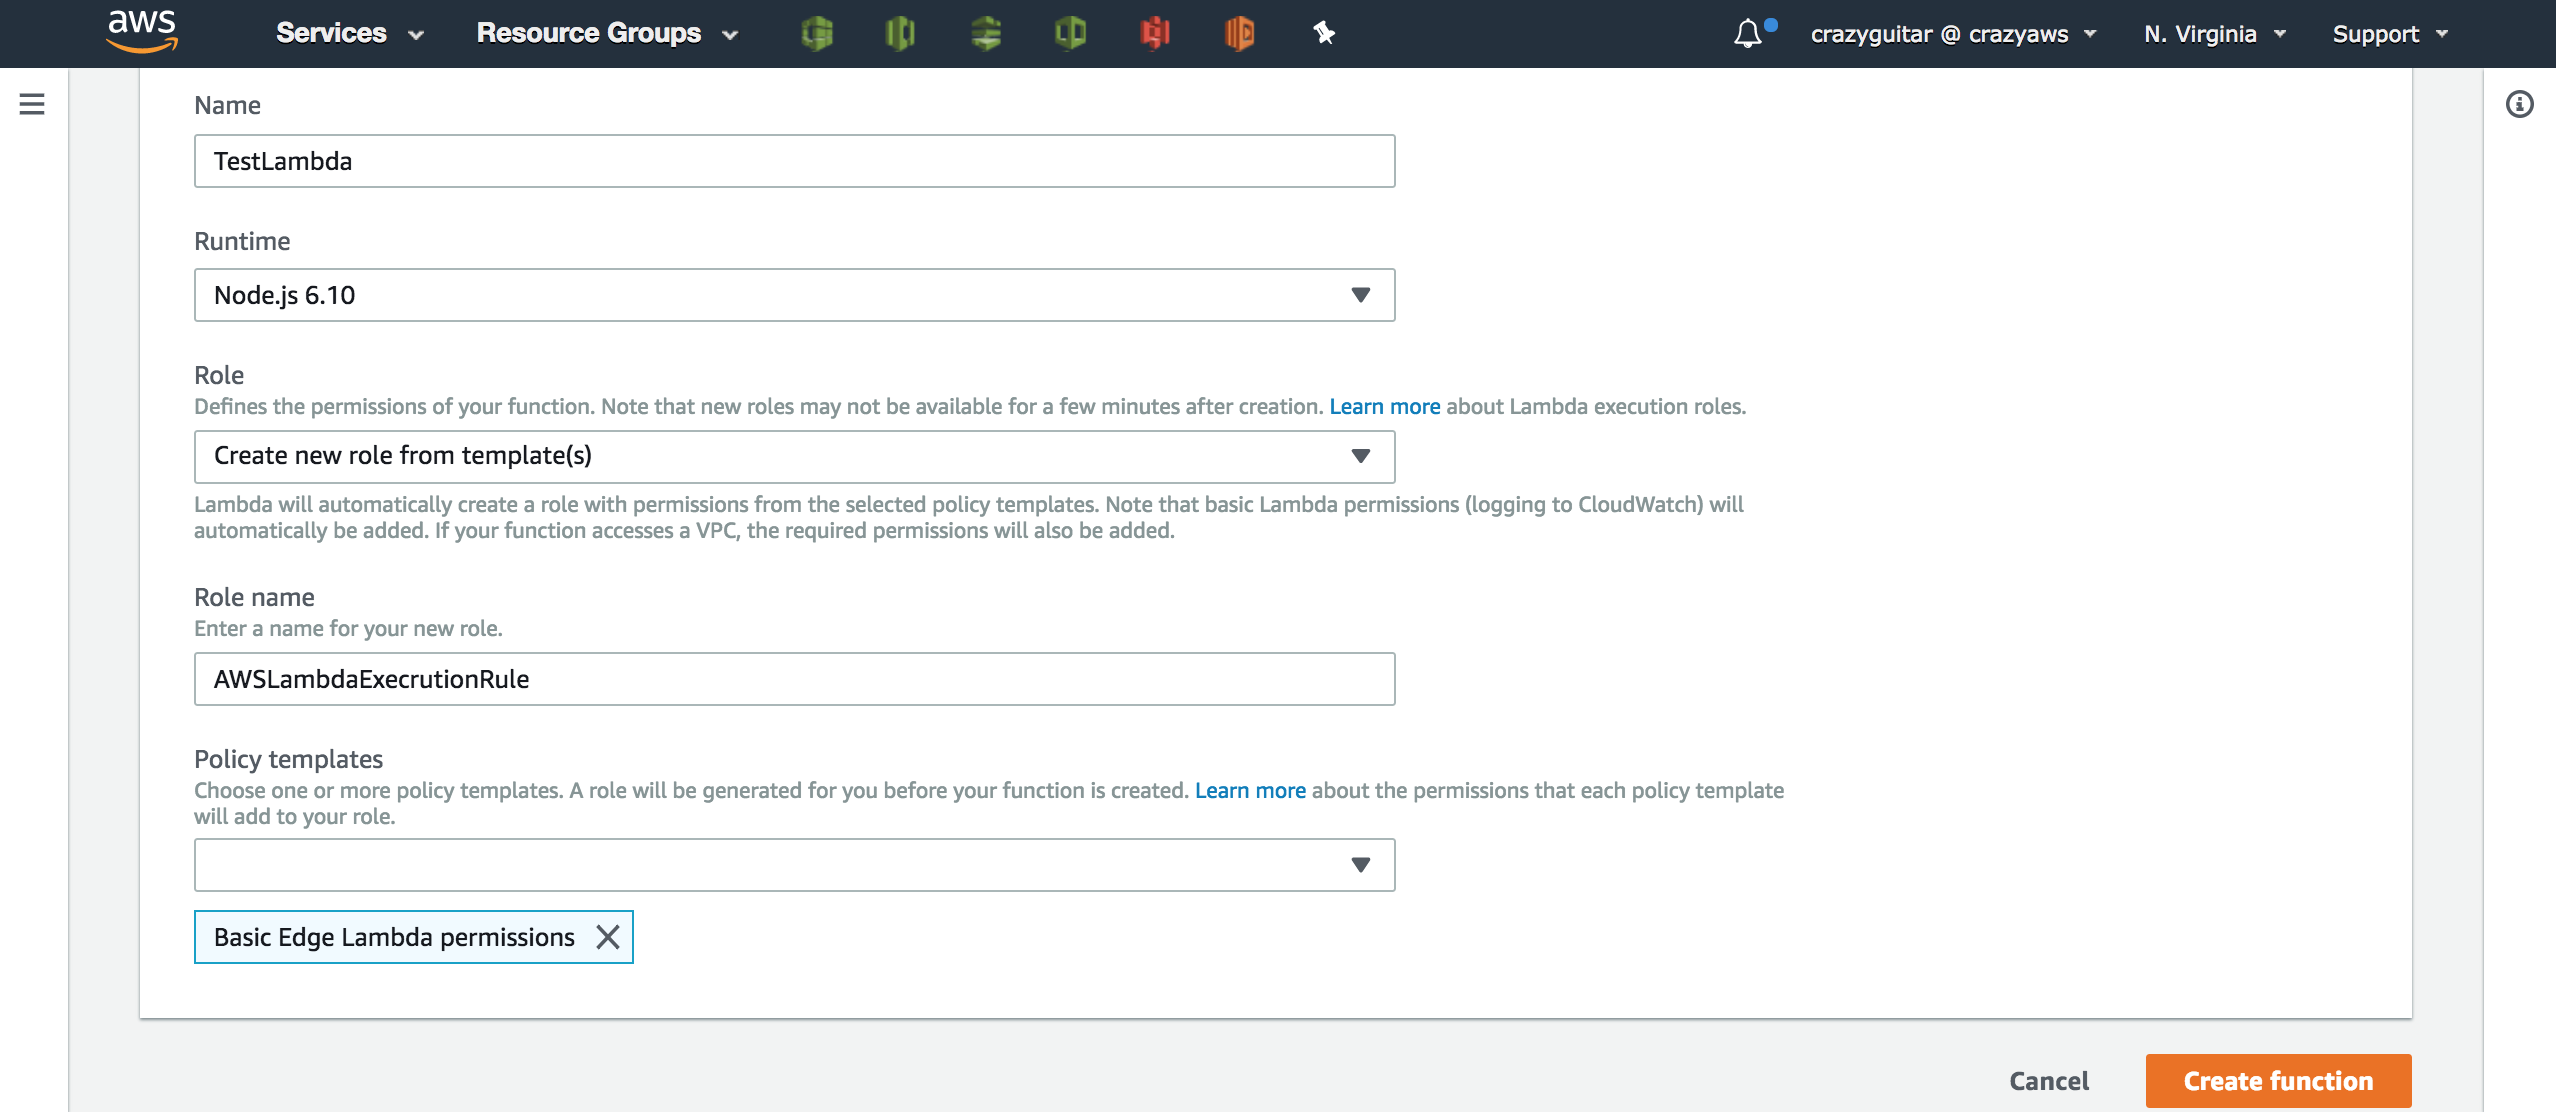
Task: Click the info circle icon at right
Action: click(2519, 104)
